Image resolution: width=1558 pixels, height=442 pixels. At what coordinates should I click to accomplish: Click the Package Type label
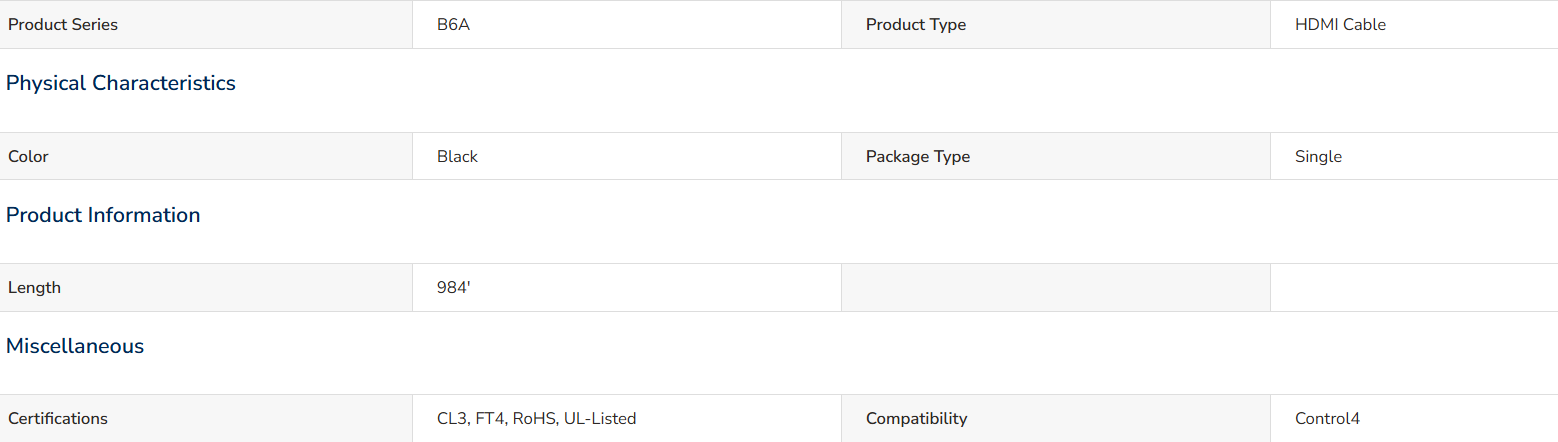(x=918, y=157)
